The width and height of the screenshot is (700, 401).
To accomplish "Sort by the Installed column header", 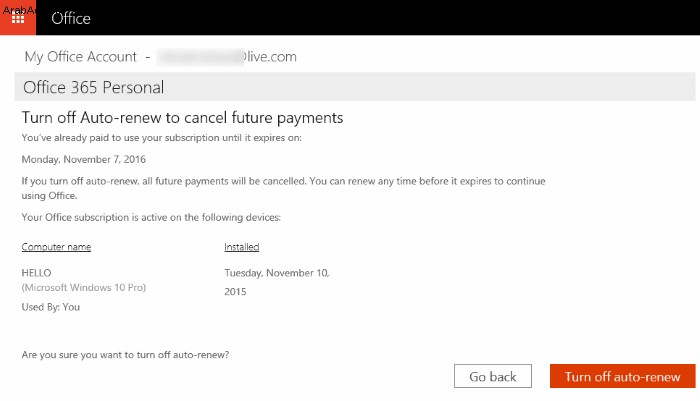I will click(242, 246).
